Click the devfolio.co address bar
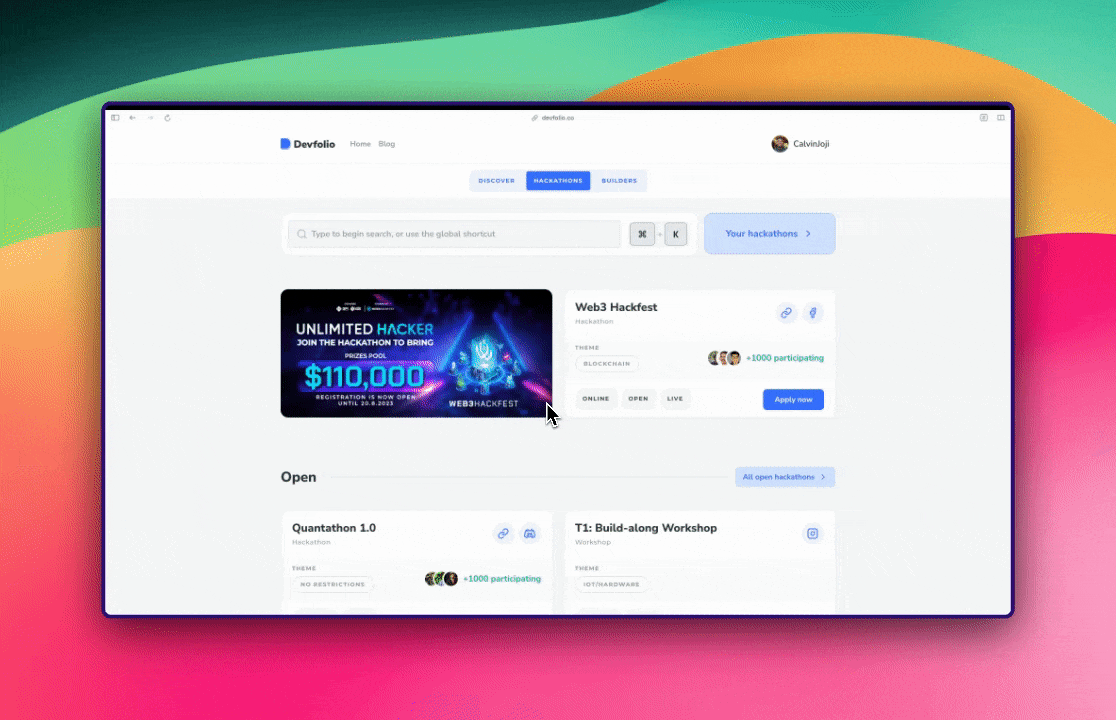 click(x=553, y=117)
